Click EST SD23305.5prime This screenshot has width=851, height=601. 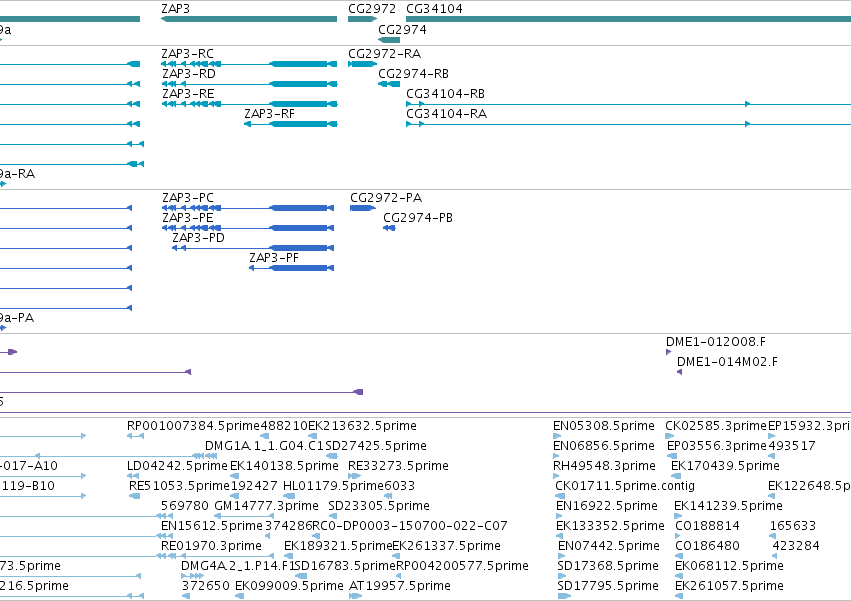(x=379, y=506)
